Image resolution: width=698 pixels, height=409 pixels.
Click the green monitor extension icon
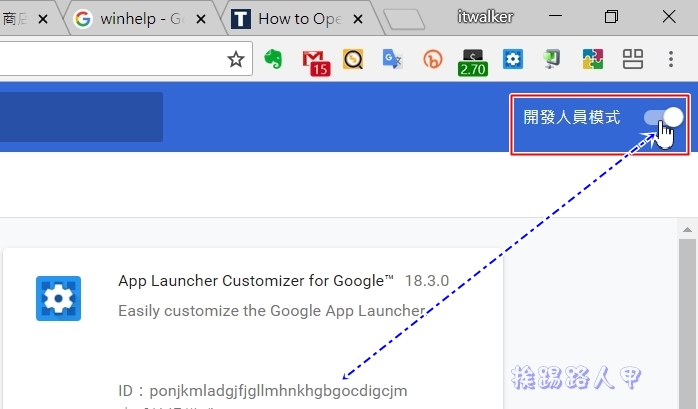552,59
